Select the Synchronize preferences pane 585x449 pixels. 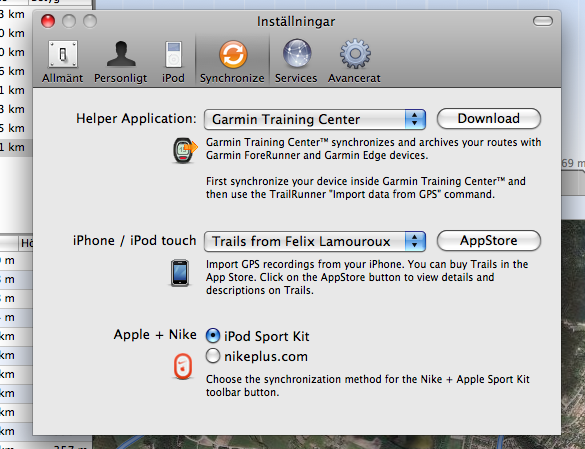pyautogui.click(x=232, y=62)
